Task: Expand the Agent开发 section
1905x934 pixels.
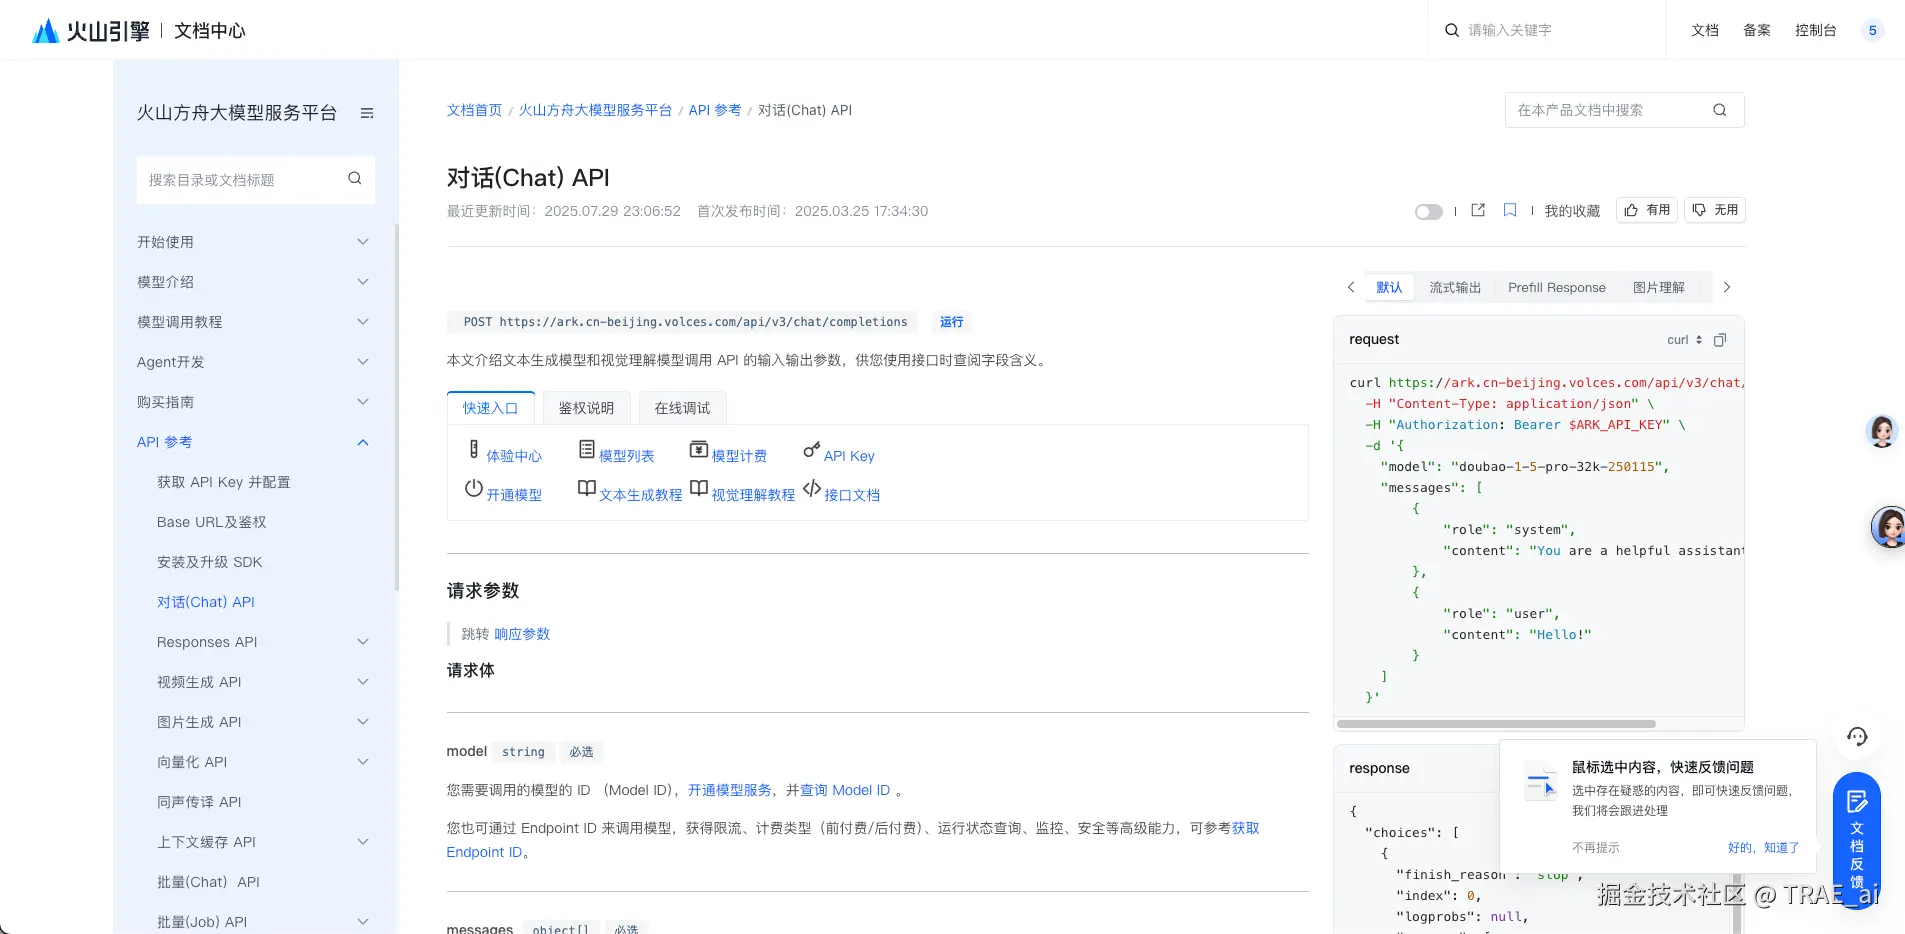Action: tap(363, 362)
